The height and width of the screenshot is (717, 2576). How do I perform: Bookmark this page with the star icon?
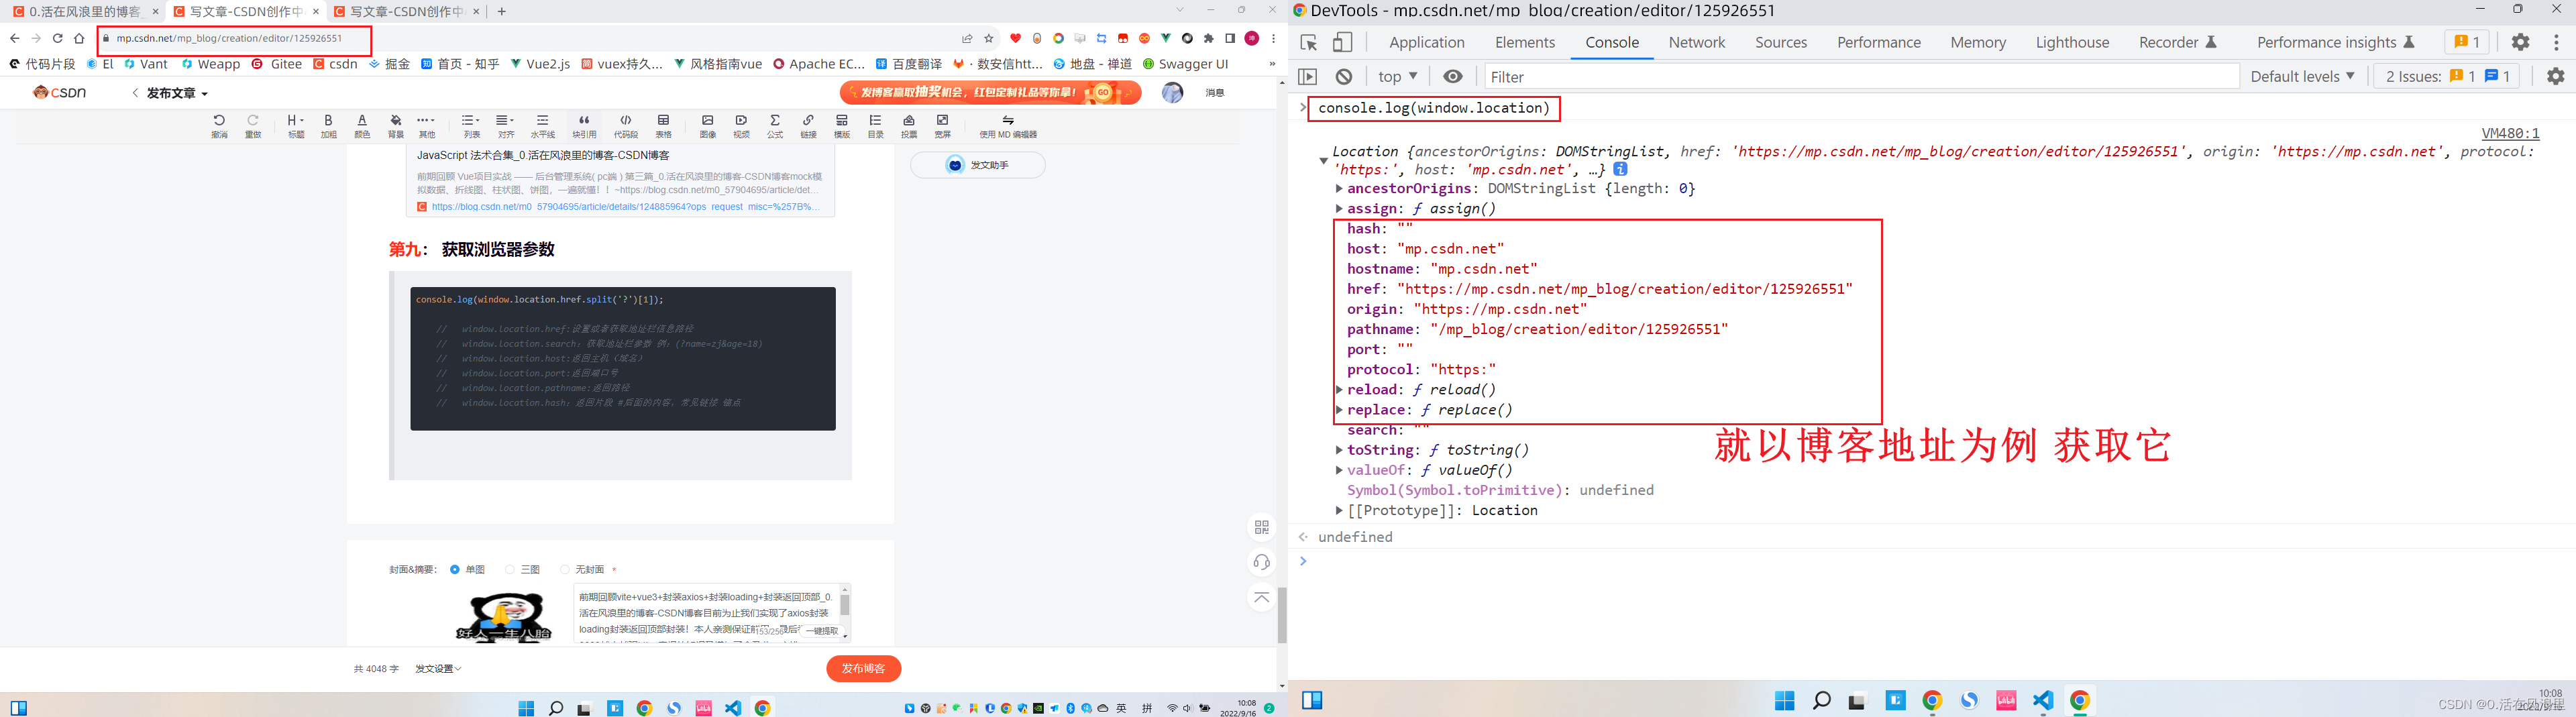(x=989, y=39)
